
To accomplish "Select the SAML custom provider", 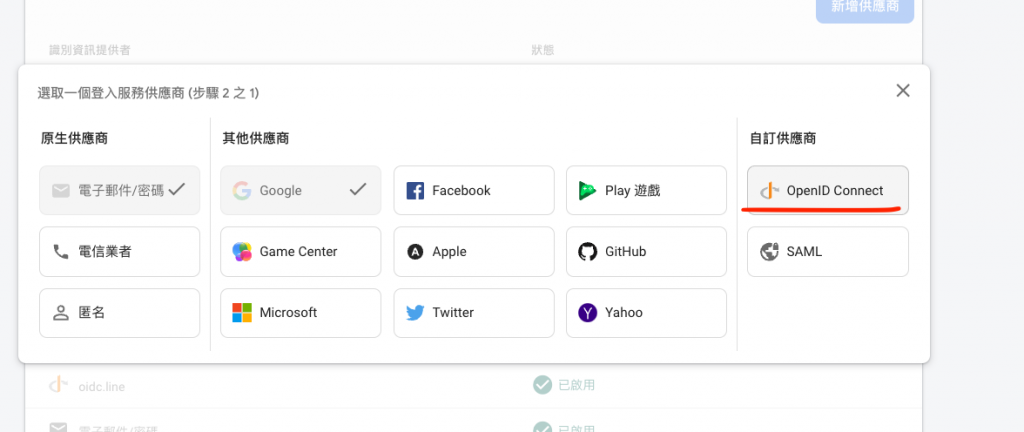I will (x=827, y=251).
